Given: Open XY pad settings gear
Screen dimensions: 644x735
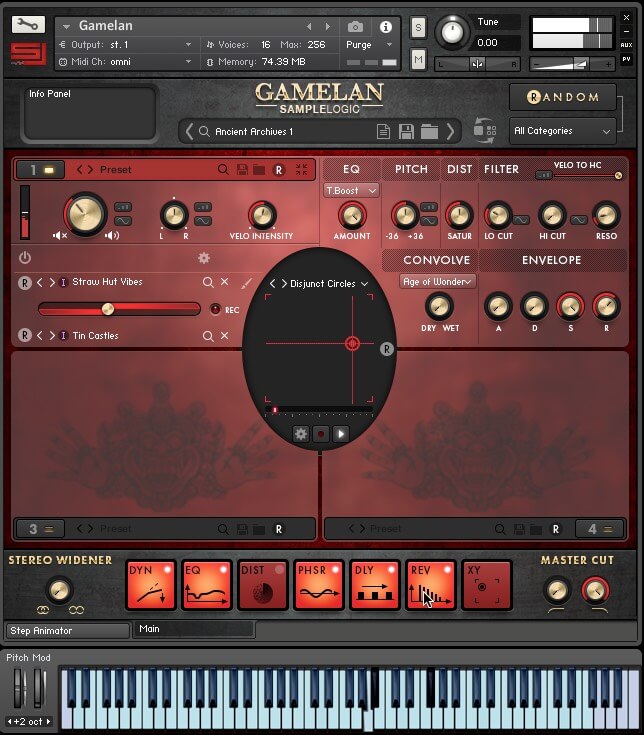Looking at the screenshot, I should pyautogui.click(x=300, y=434).
